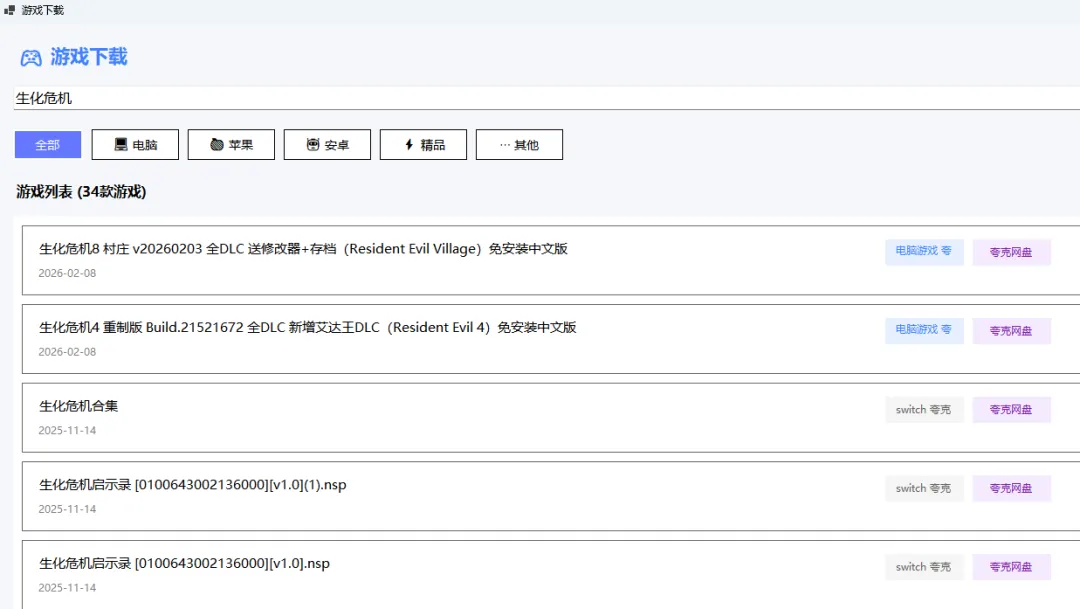1080x609 pixels.
Task: Click date 2026-02-08 under 生化危机4 重制版
Action: [67, 351]
